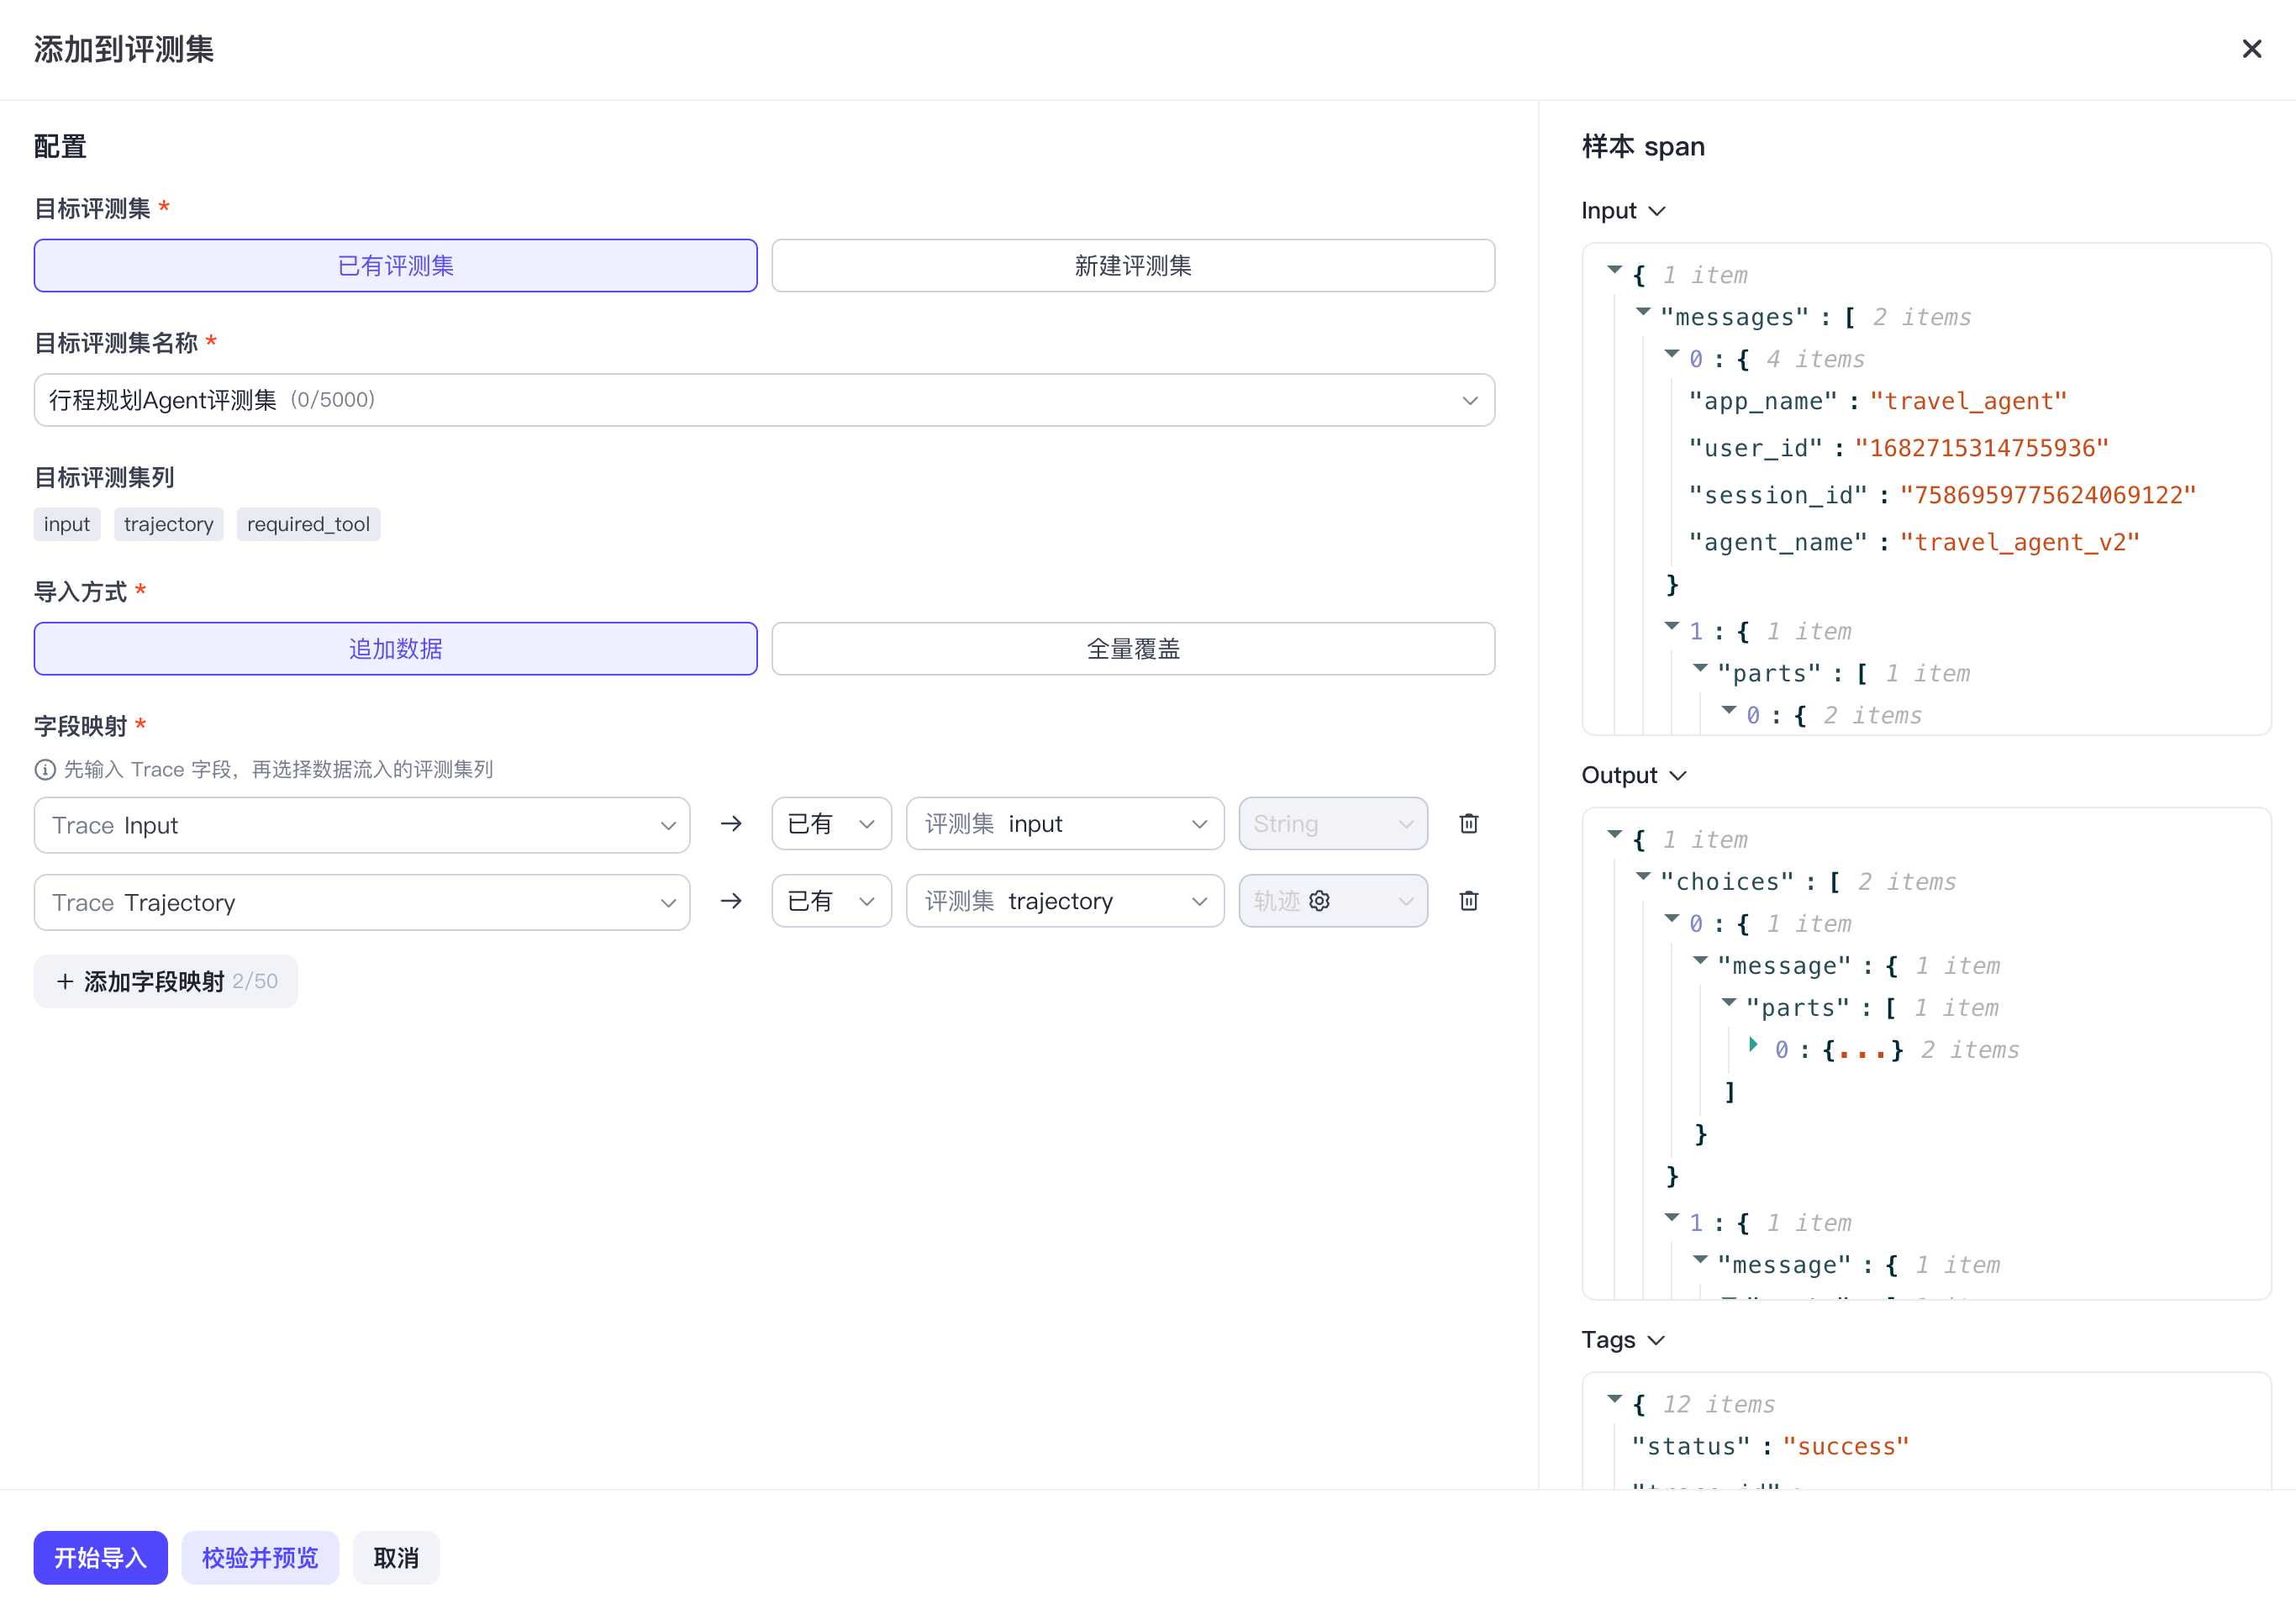Open the Trace Input field dropdown
Image resolution: width=2296 pixels, height=1620 pixels.
click(362, 825)
